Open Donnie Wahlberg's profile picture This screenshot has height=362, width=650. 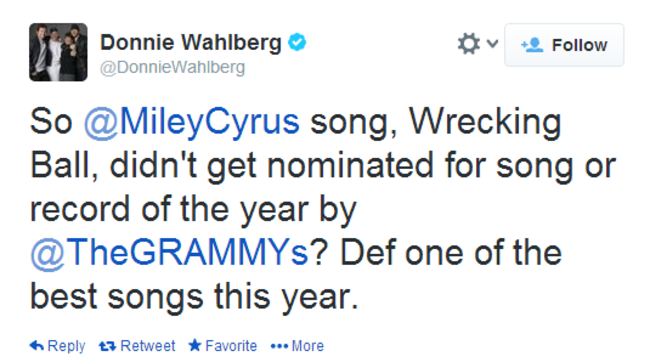pos(58,52)
